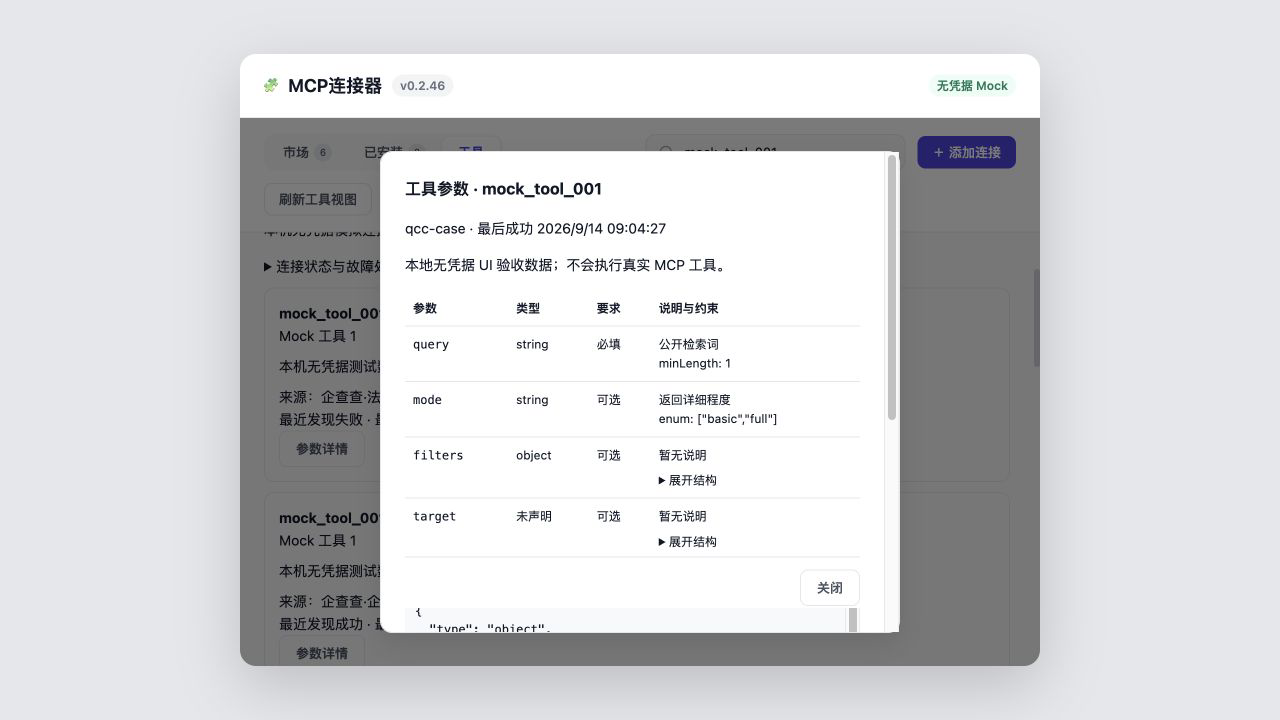Click the target parameter name
This screenshot has height=720, width=1280.
click(x=434, y=516)
